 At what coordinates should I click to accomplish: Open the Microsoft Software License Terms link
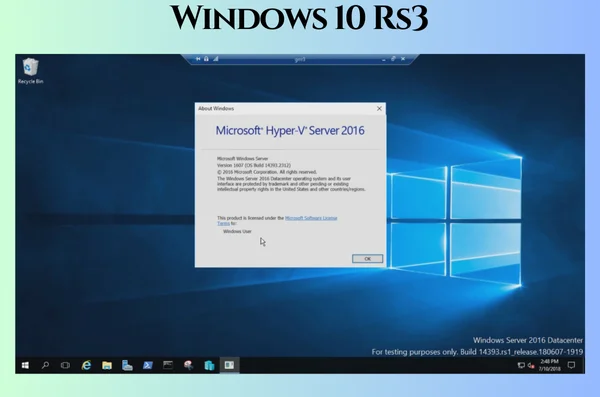311,218
